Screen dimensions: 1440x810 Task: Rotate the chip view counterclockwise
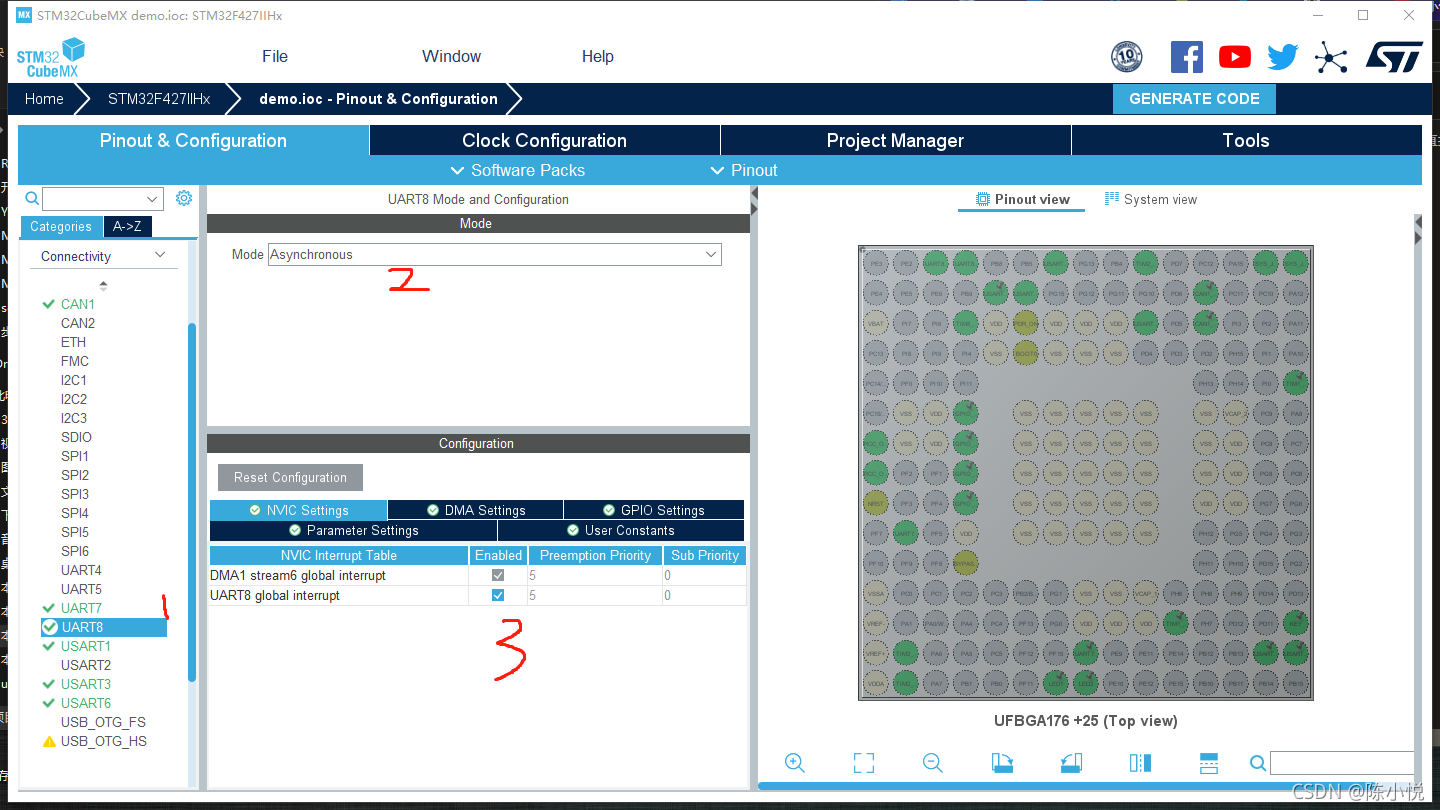[x=1071, y=763]
